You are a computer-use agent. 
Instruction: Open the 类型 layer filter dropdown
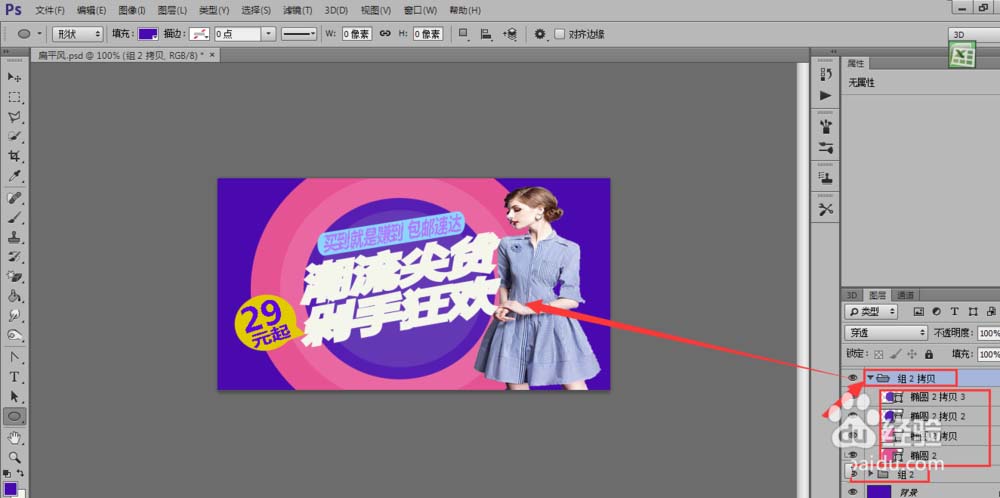point(871,312)
